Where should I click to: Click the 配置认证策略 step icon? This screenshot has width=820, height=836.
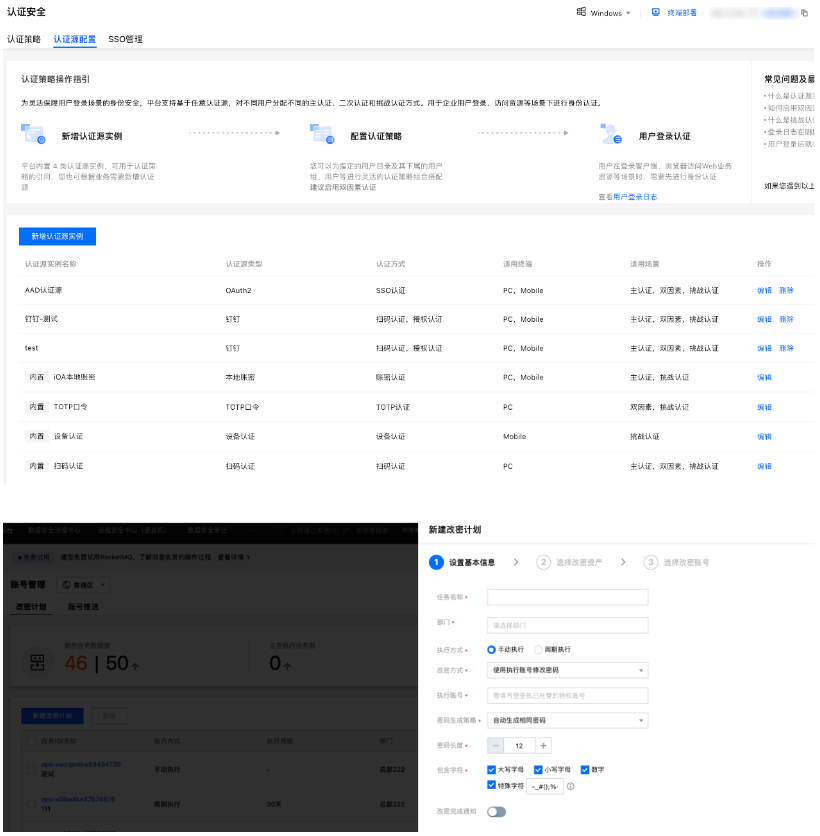coord(321,134)
